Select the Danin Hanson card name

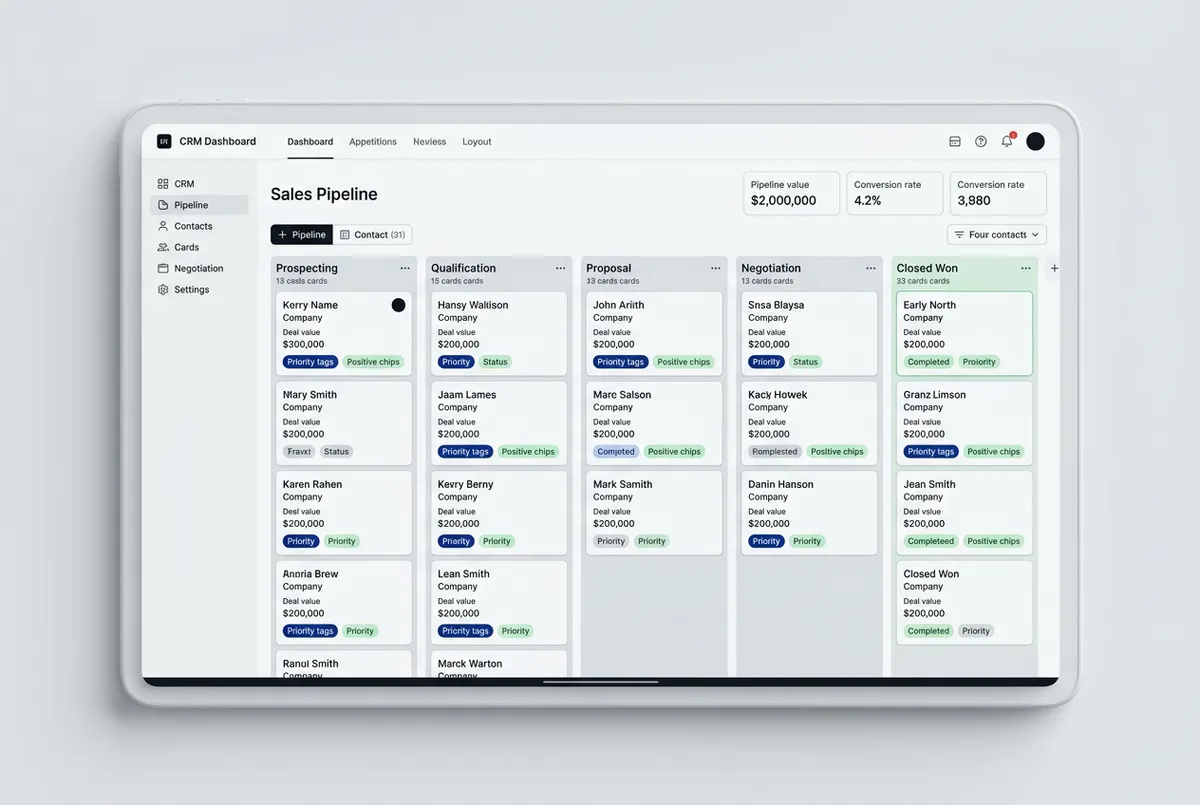[781, 484]
